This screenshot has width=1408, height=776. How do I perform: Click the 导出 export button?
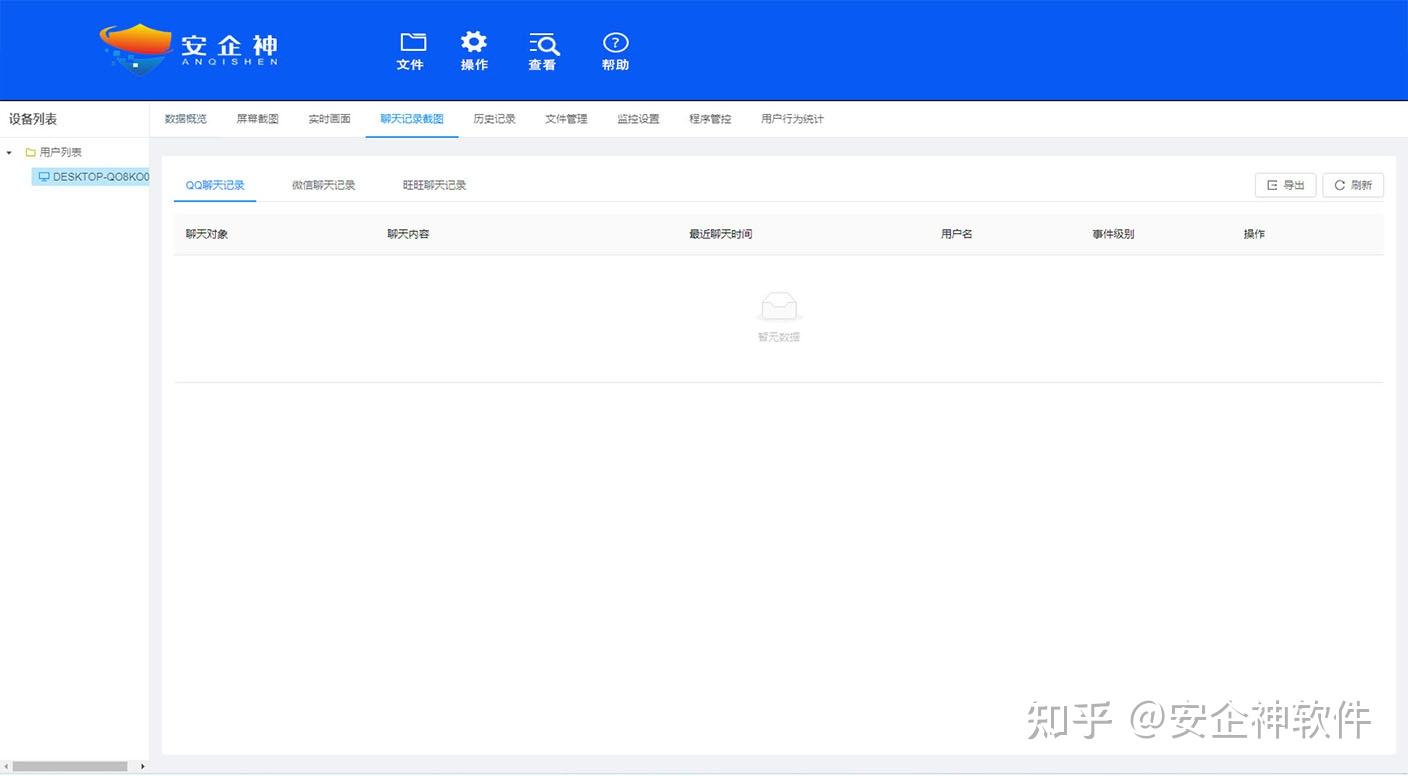pos(1285,185)
